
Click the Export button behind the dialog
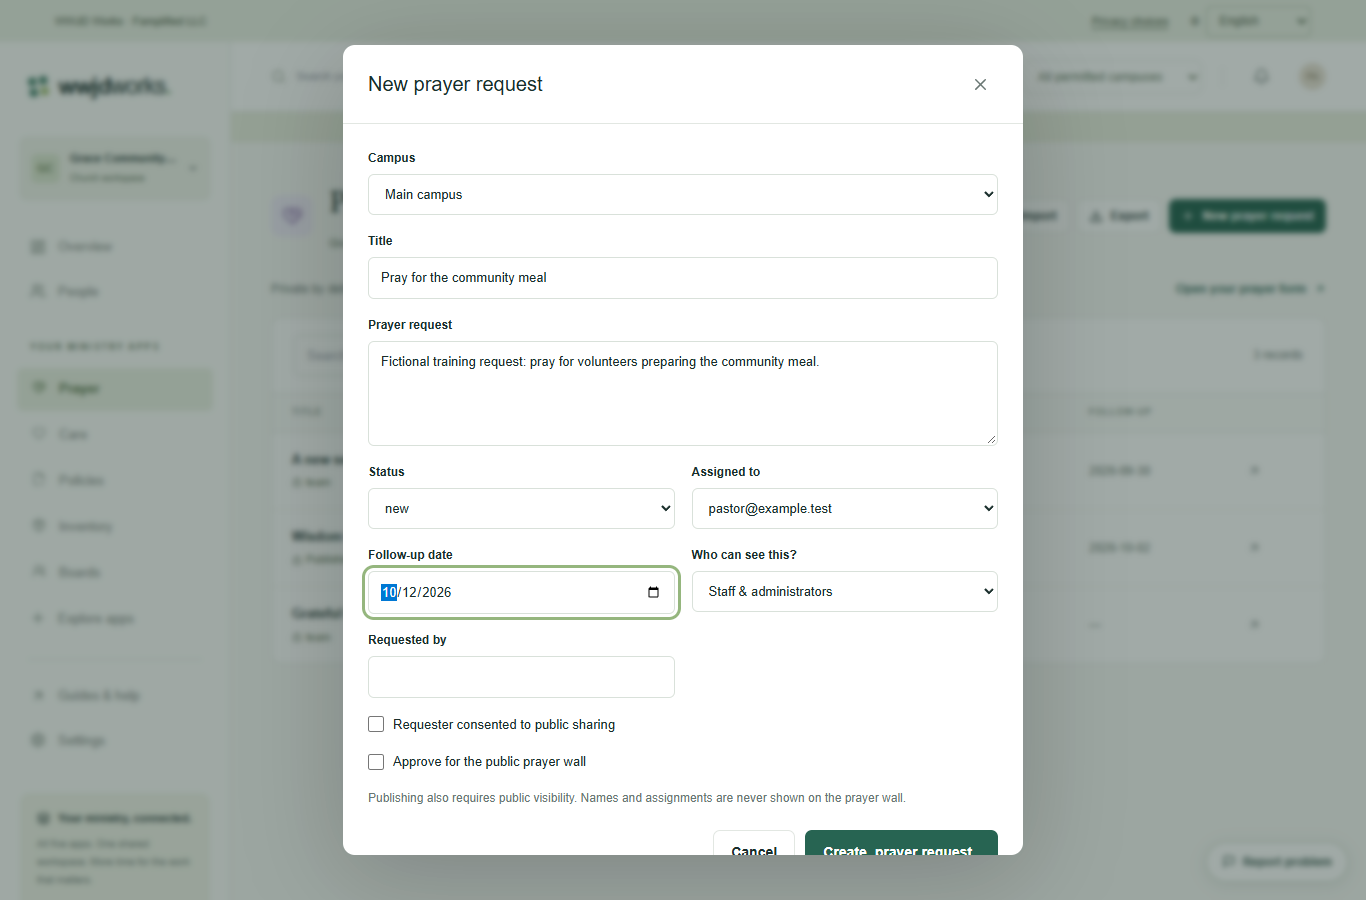coord(1119,216)
